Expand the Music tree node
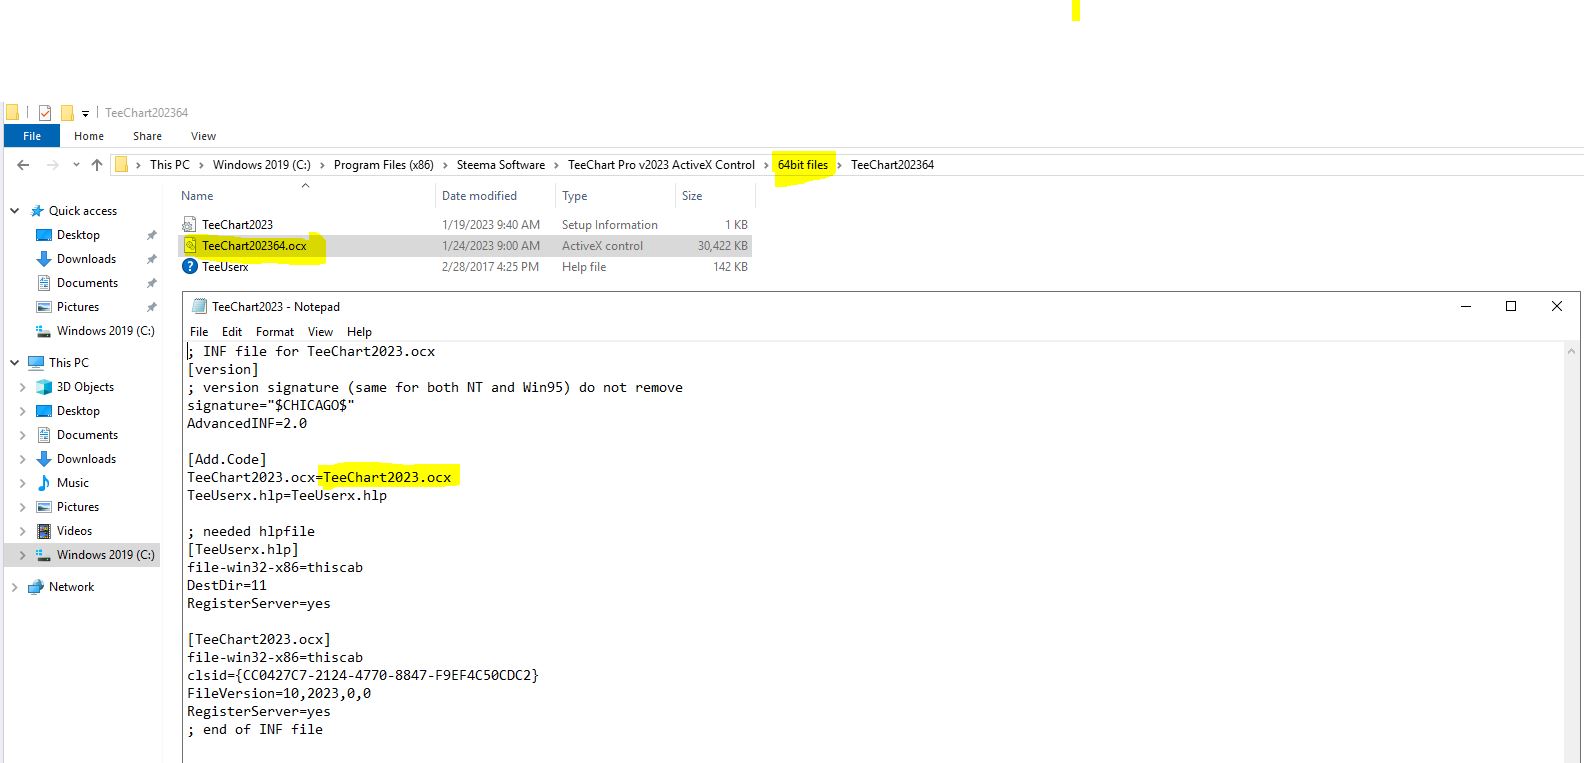Image resolution: width=1584 pixels, height=763 pixels. click(x=23, y=483)
